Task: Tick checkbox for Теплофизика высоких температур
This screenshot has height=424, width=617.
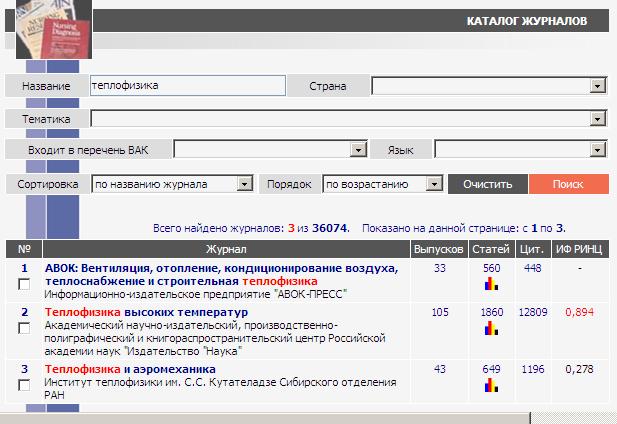Action: [x=24, y=328]
